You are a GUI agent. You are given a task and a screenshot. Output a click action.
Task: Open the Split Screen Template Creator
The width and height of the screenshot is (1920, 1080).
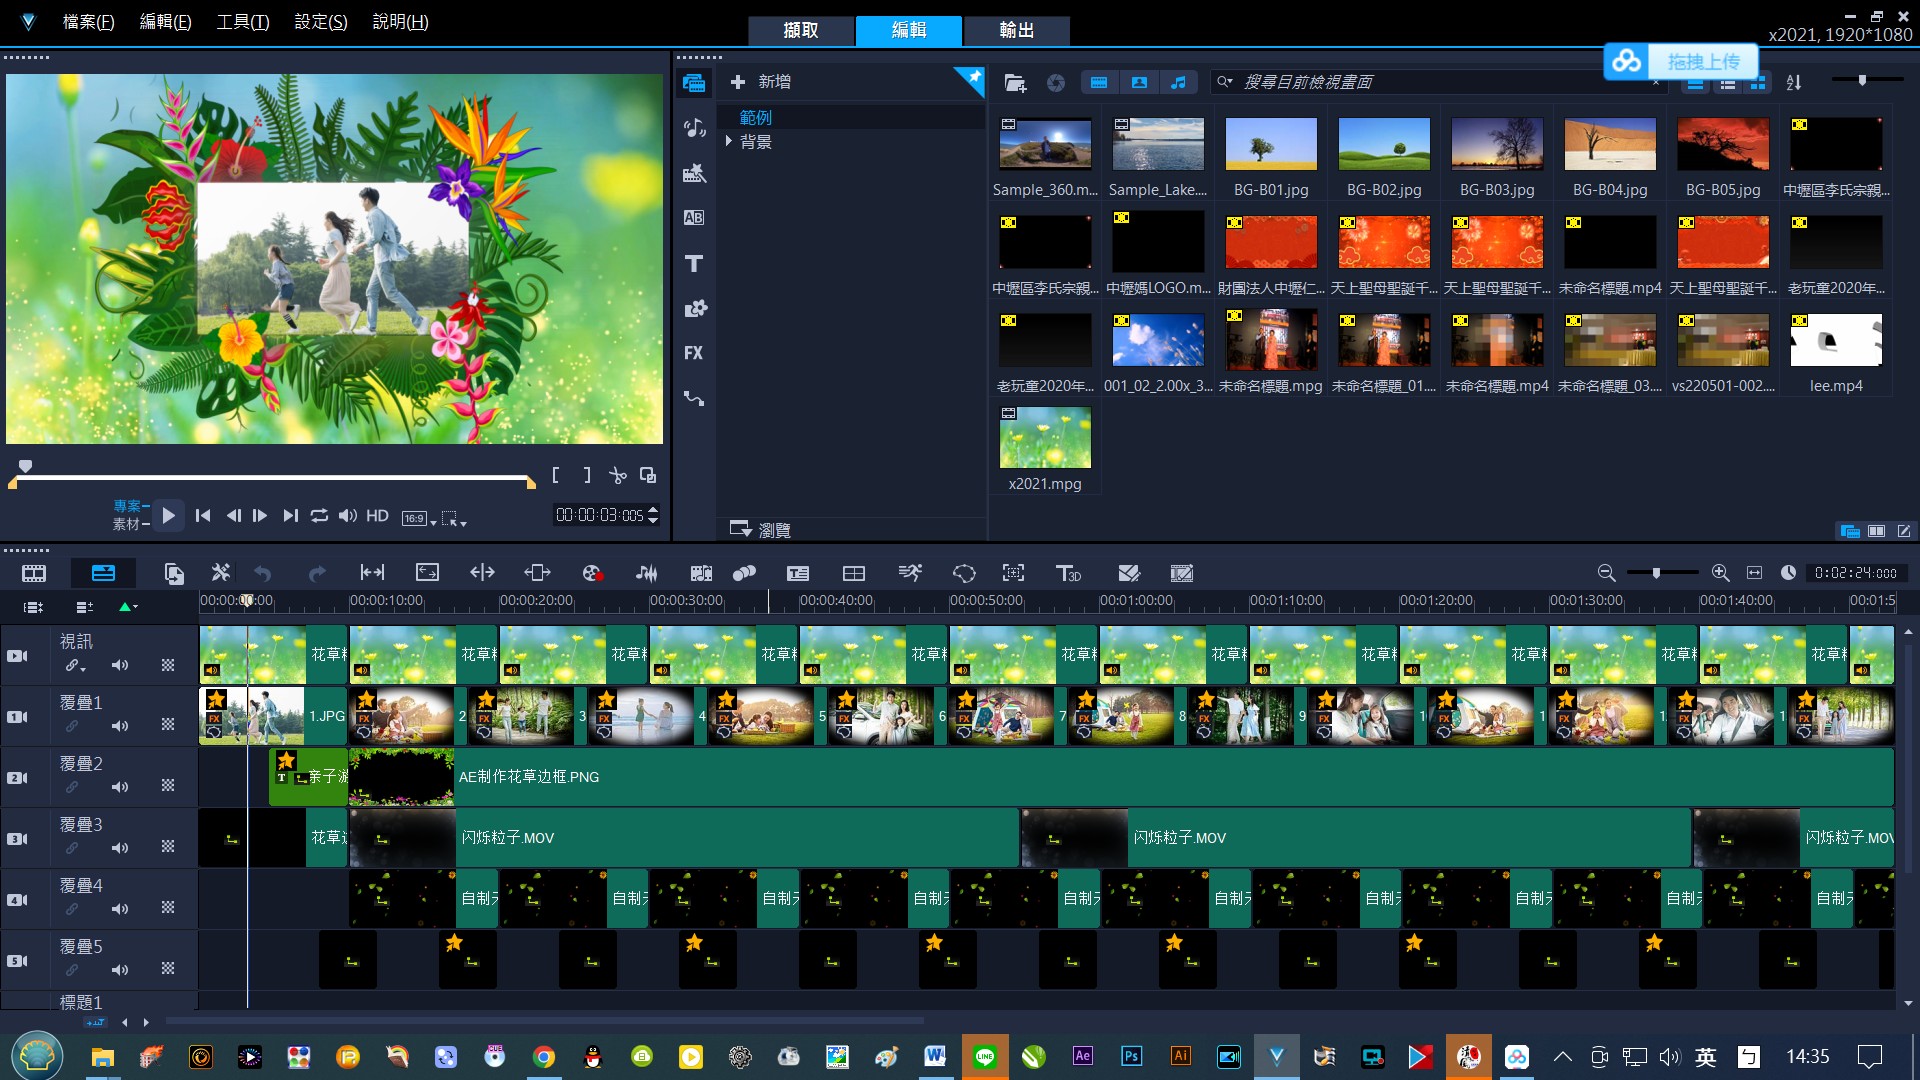(854, 573)
